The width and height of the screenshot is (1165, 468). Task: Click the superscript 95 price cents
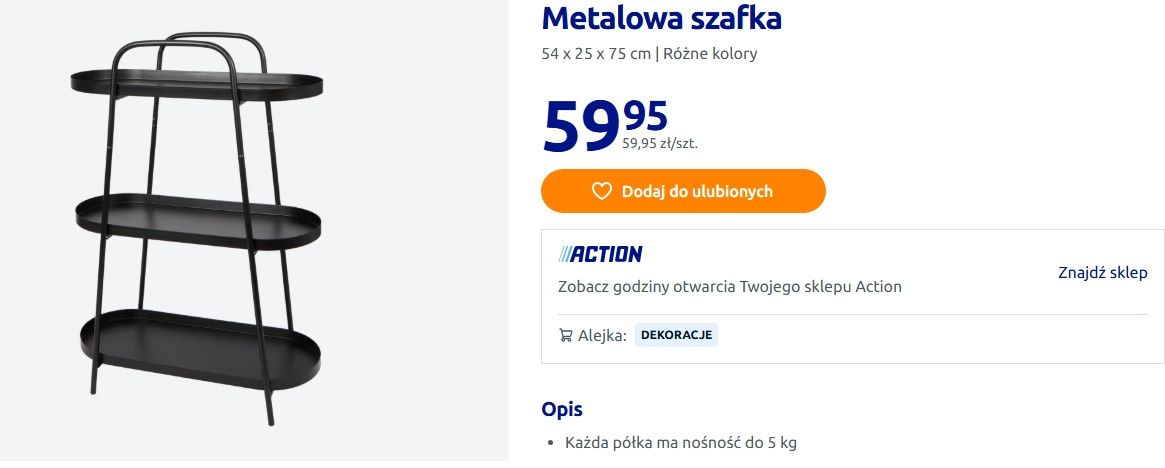point(645,116)
